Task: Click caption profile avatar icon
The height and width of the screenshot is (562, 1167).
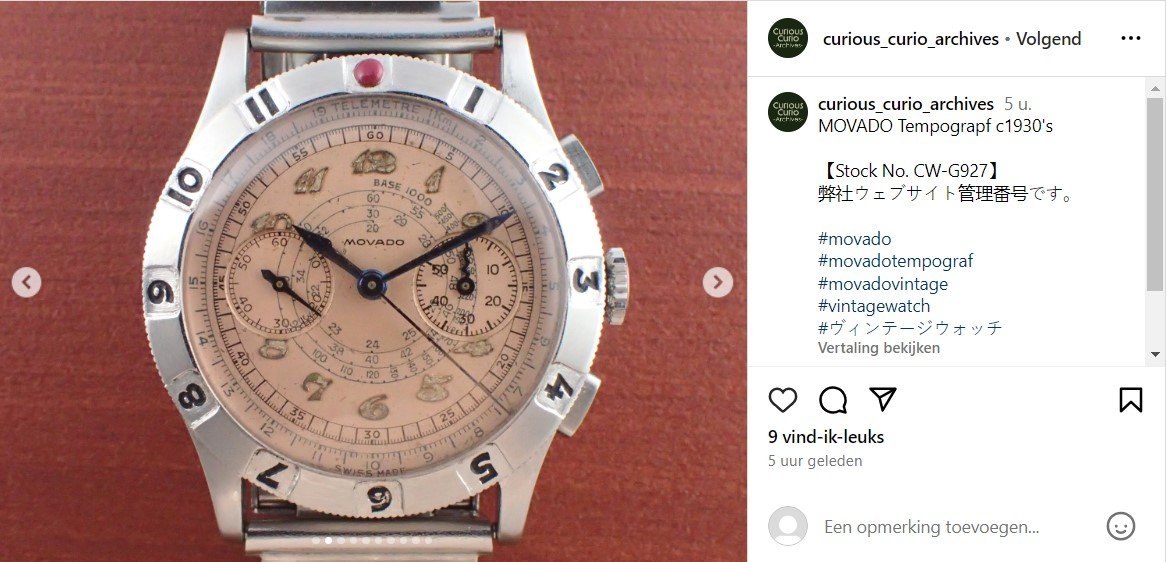Action: coord(788,112)
